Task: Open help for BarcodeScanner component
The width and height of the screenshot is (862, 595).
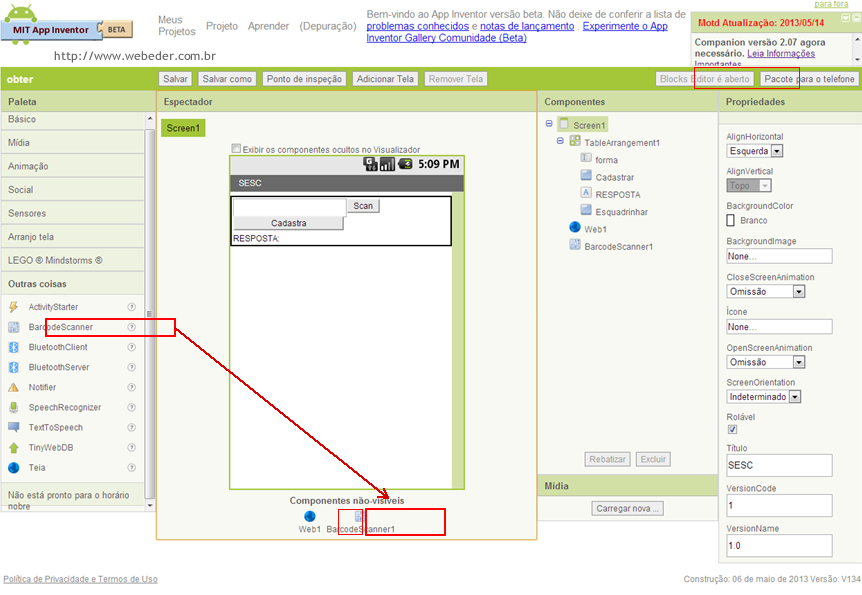Action: click(132, 327)
